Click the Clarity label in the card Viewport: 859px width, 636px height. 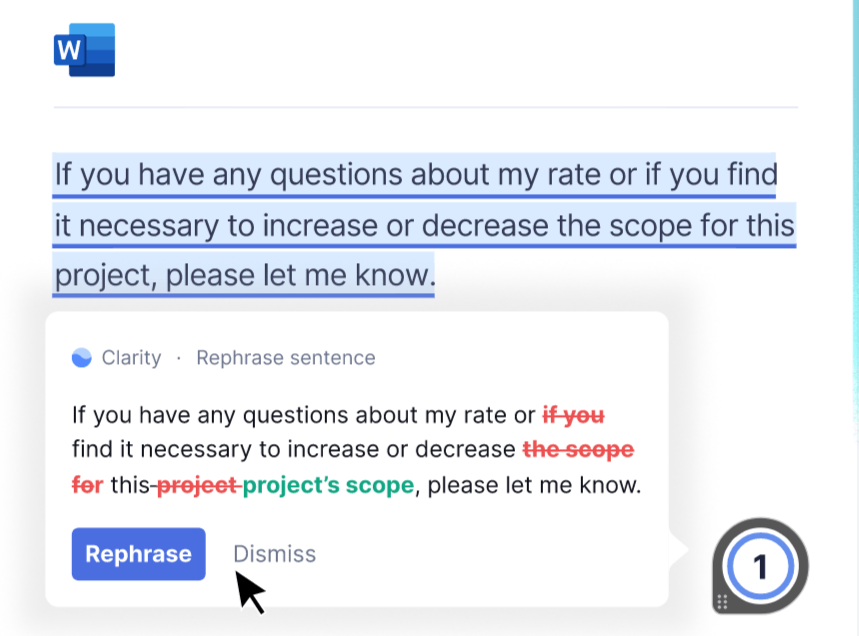(131, 358)
